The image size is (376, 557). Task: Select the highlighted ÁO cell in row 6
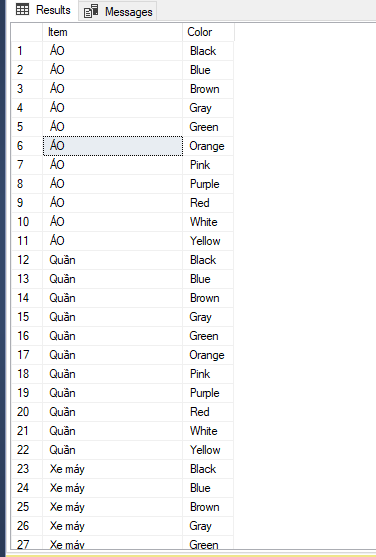pyautogui.click(x=113, y=146)
